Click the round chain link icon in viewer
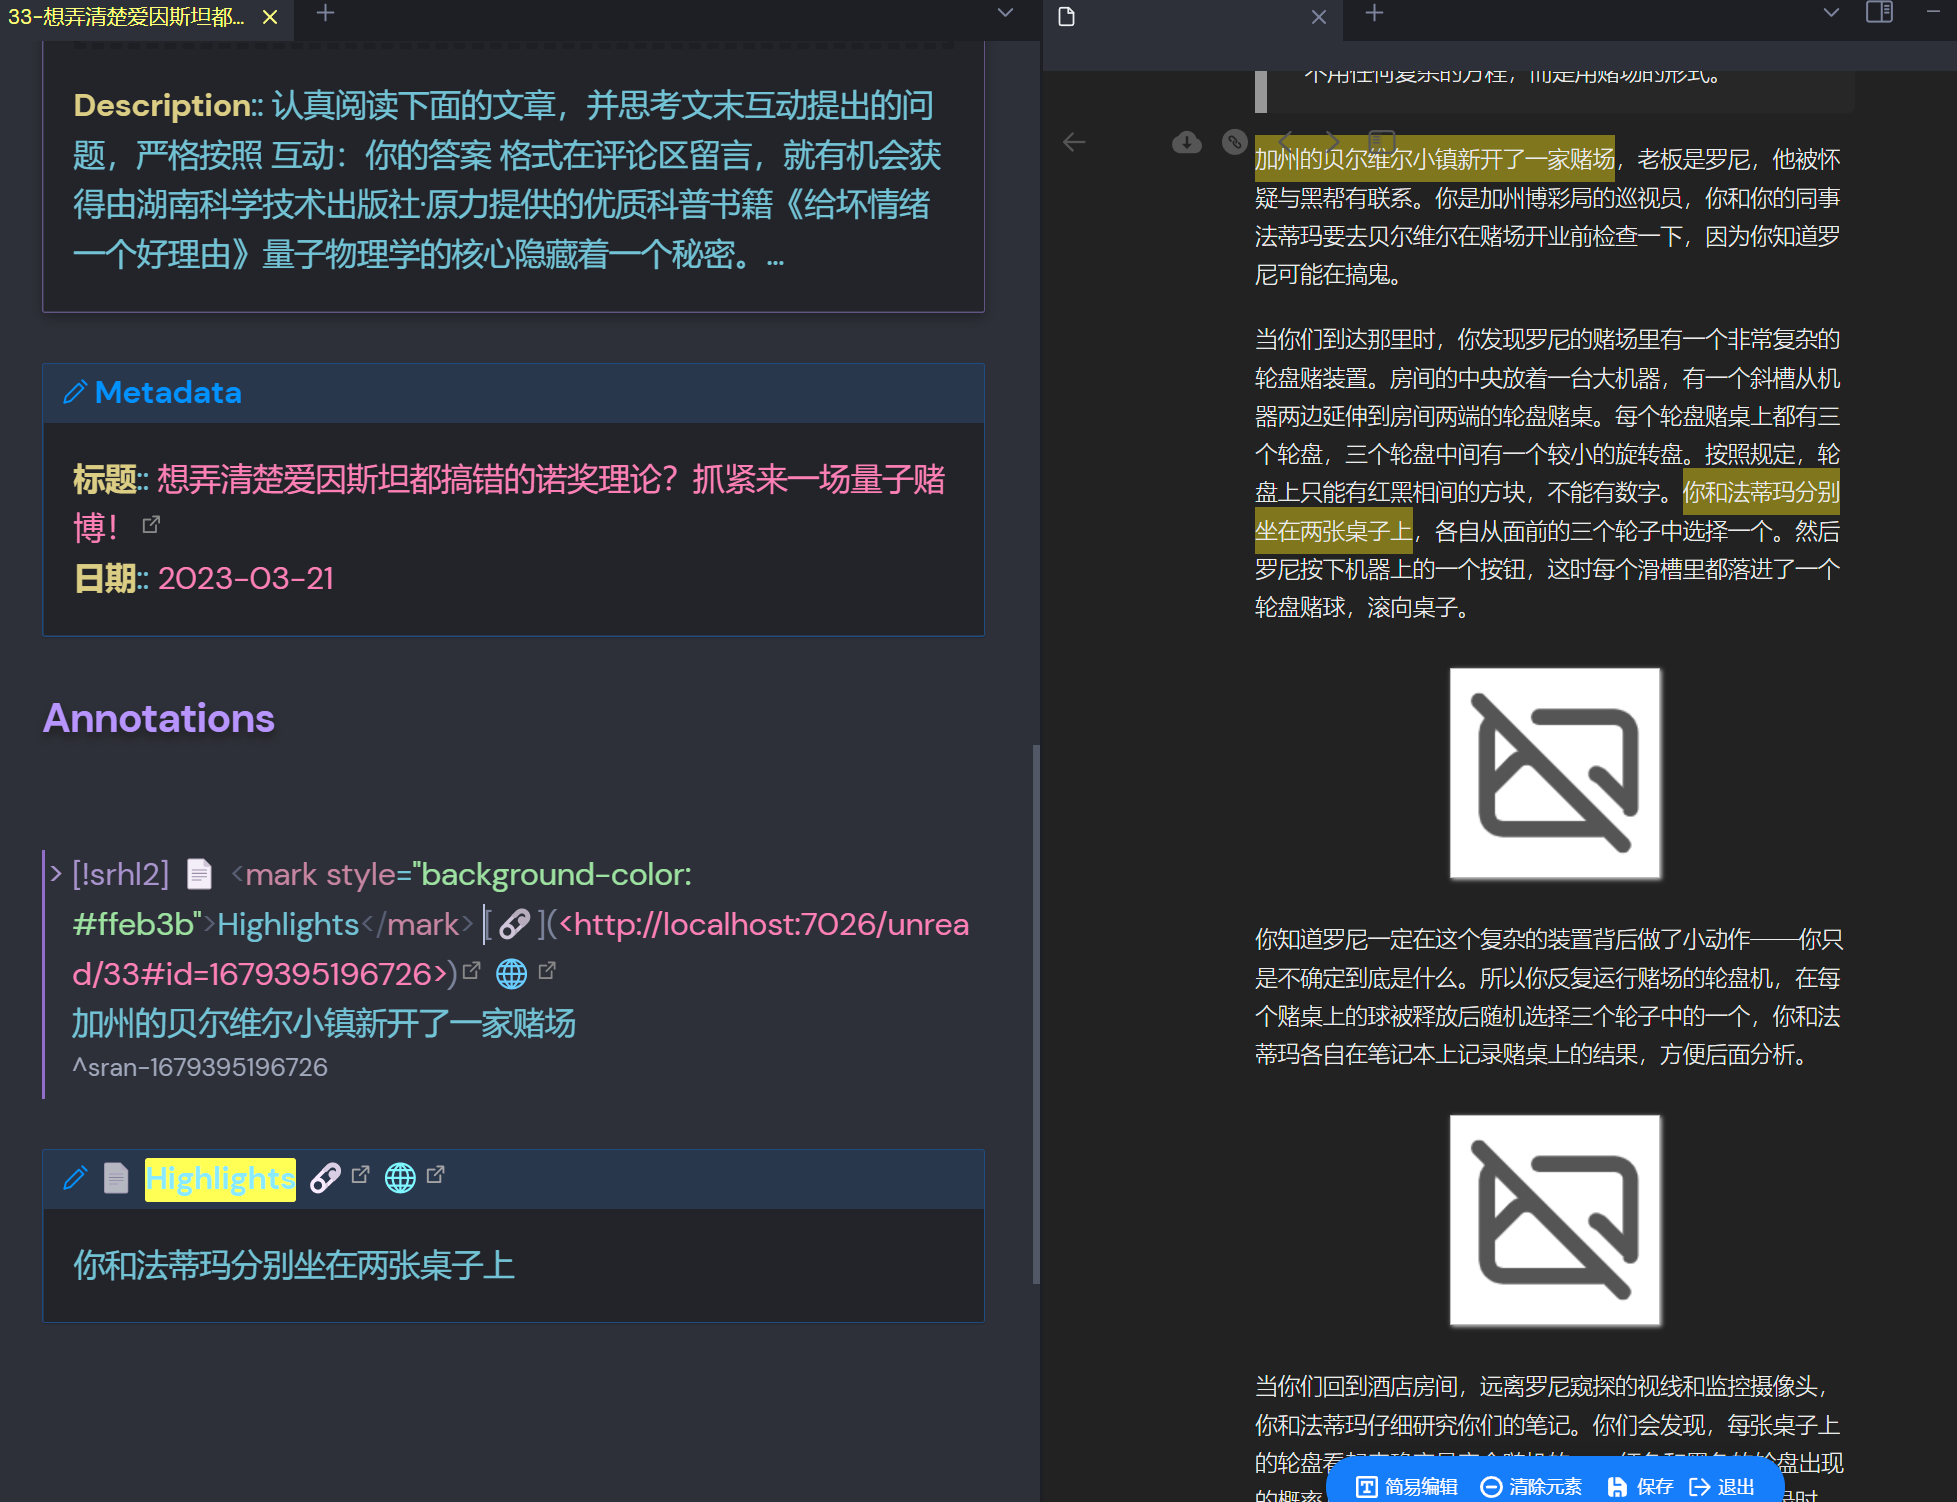Viewport: 1957px width, 1502px height. click(x=1235, y=142)
